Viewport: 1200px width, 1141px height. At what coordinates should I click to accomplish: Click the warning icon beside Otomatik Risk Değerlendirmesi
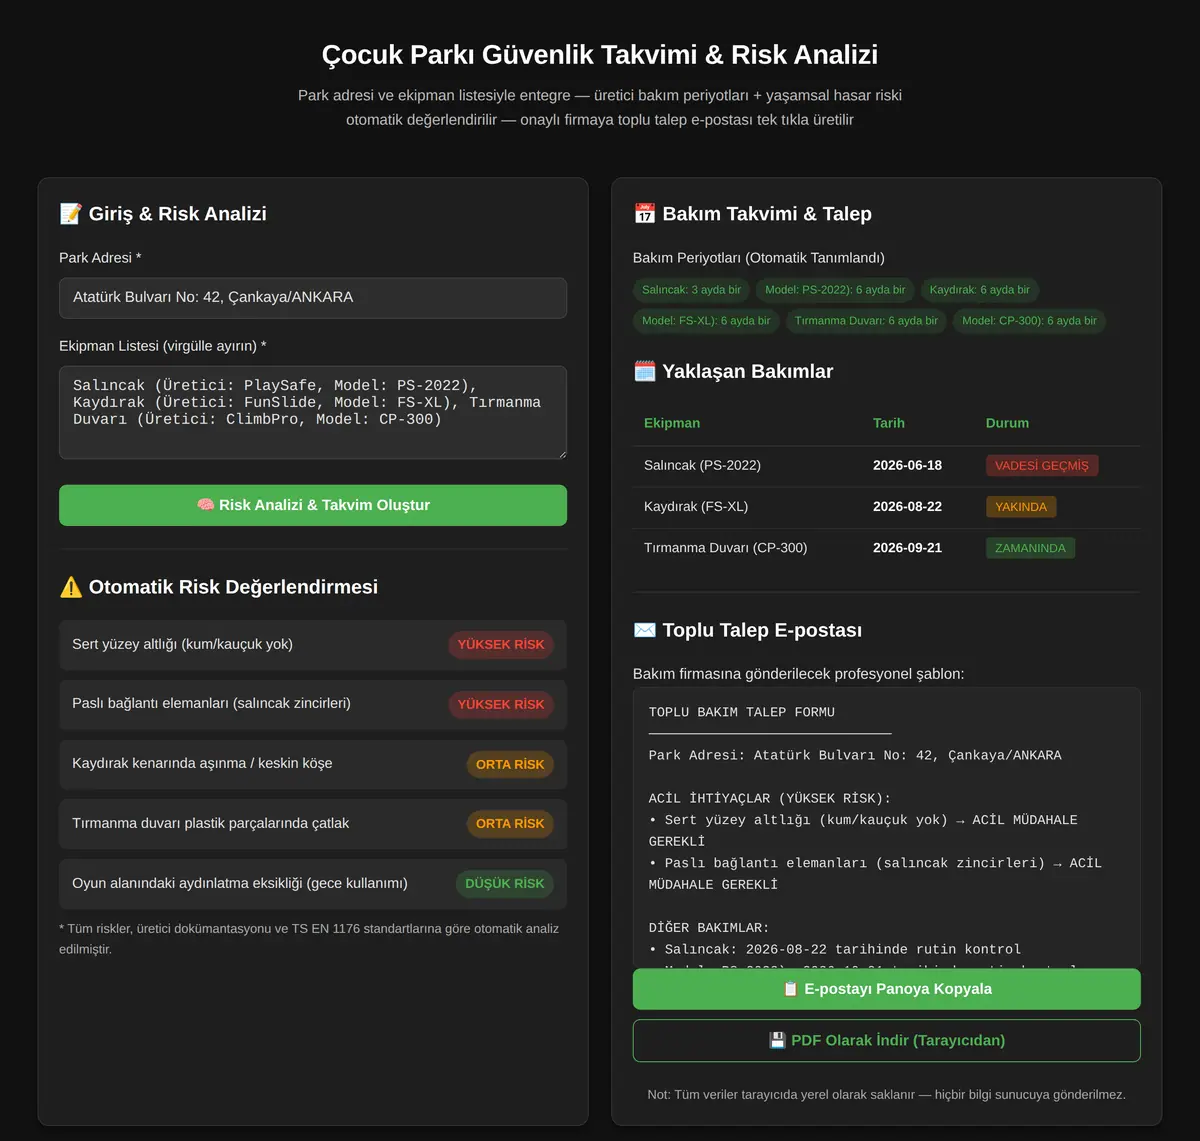pos(70,587)
